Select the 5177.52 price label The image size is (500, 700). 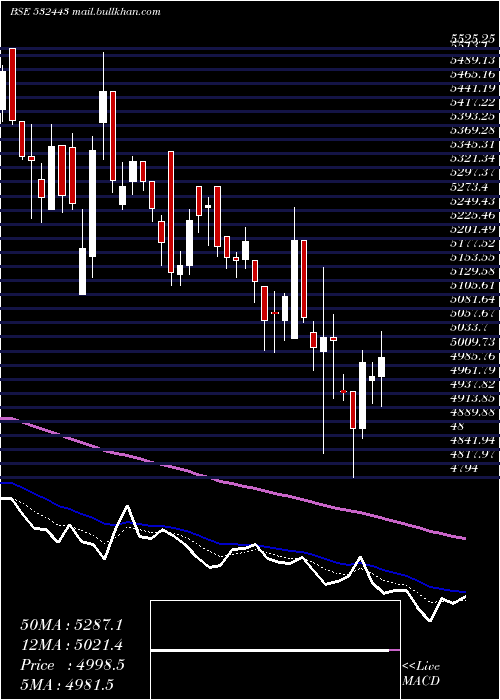click(x=472, y=243)
